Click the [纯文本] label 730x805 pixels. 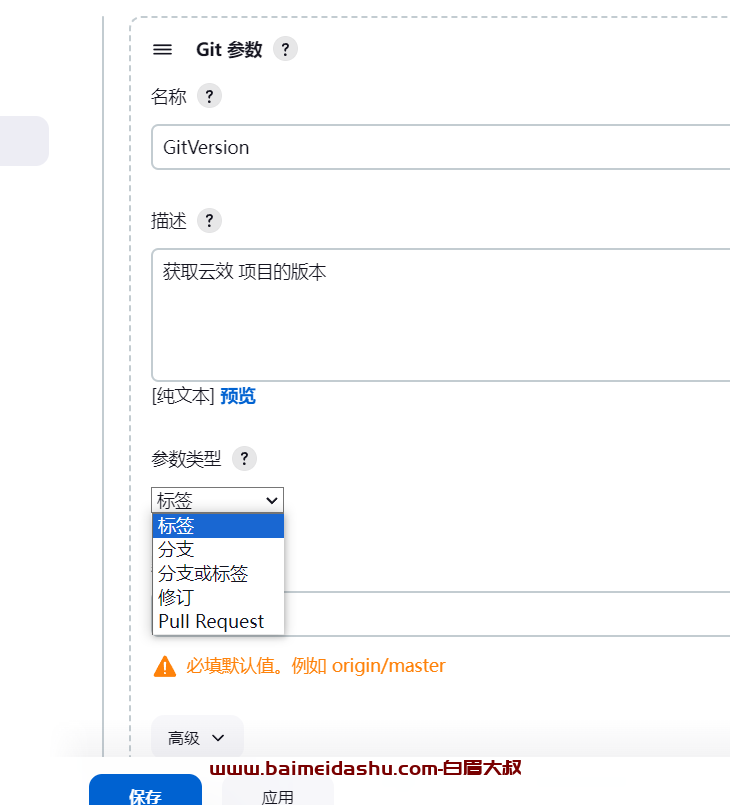coord(183,396)
